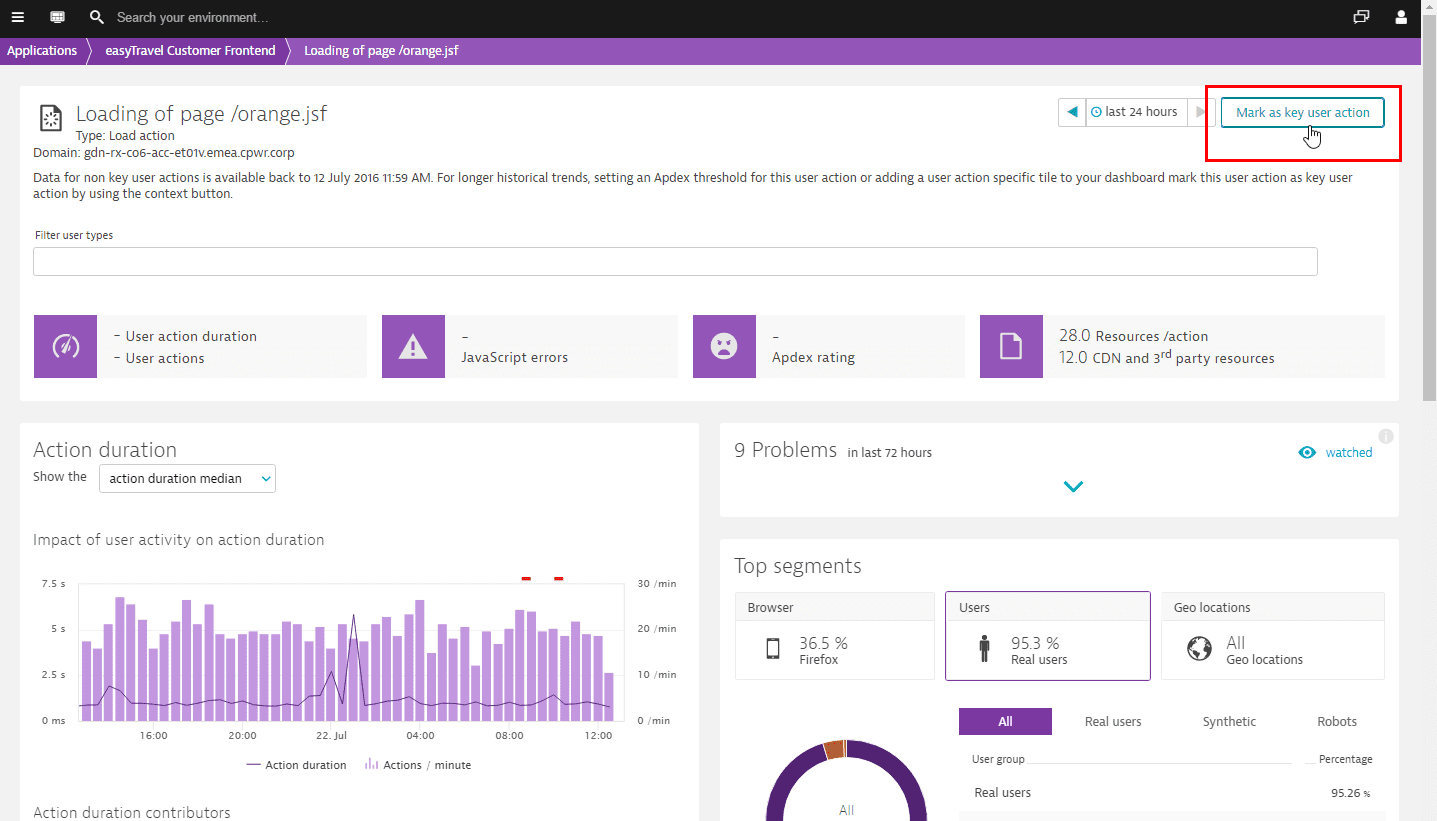Navigate to Applications breadcrumb
This screenshot has height=821, width=1437.
[x=42, y=51]
